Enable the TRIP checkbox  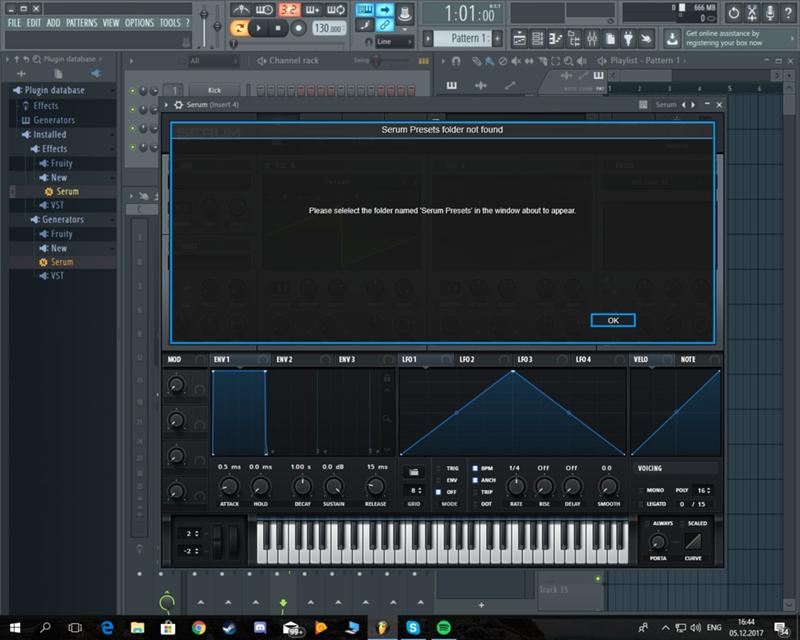pyautogui.click(x=475, y=492)
